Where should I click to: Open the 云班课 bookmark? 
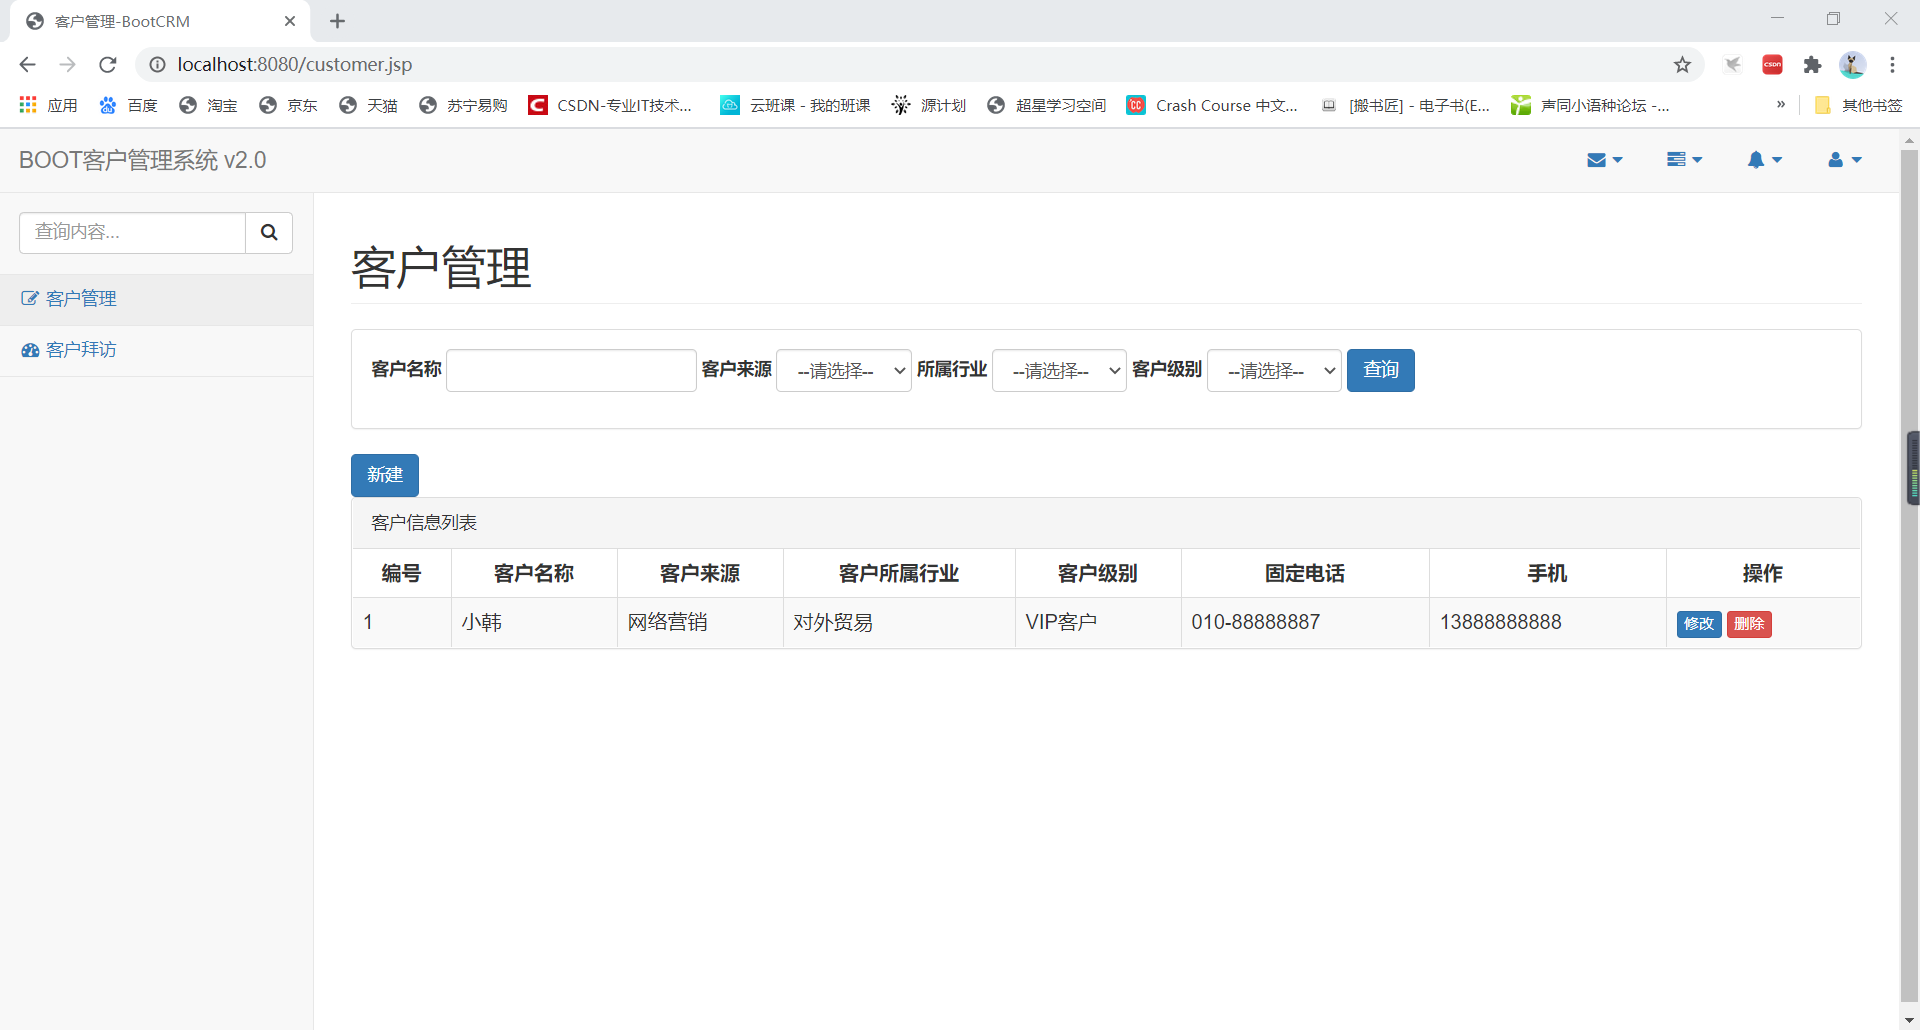[x=796, y=105]
